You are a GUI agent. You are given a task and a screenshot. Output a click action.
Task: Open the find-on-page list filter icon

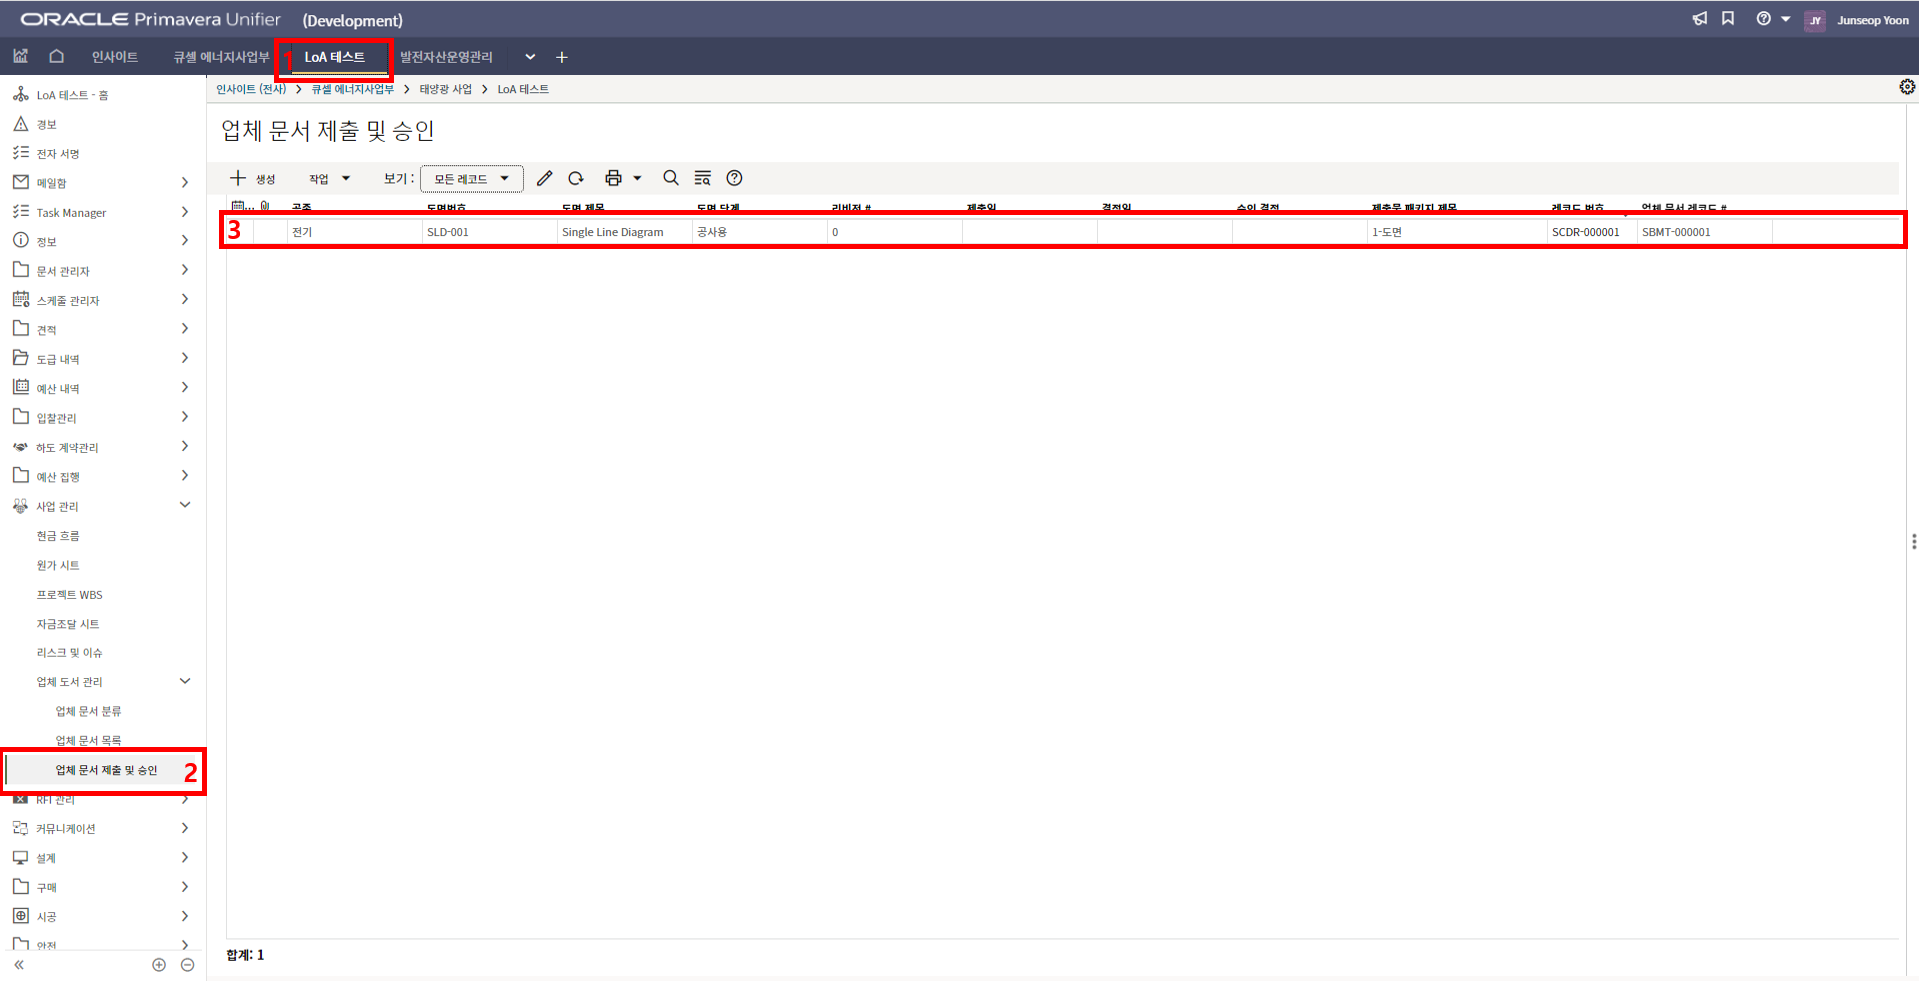(703, 178)
